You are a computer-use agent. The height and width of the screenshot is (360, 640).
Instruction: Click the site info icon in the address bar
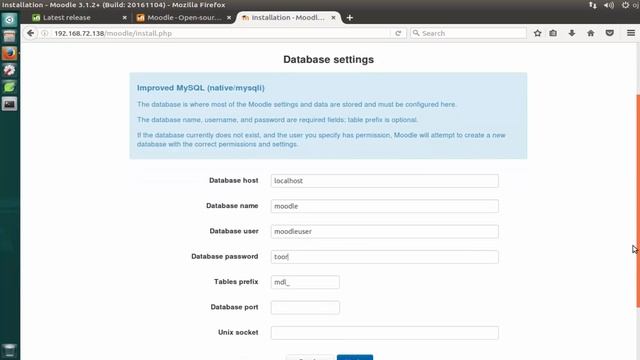[44, 33]
